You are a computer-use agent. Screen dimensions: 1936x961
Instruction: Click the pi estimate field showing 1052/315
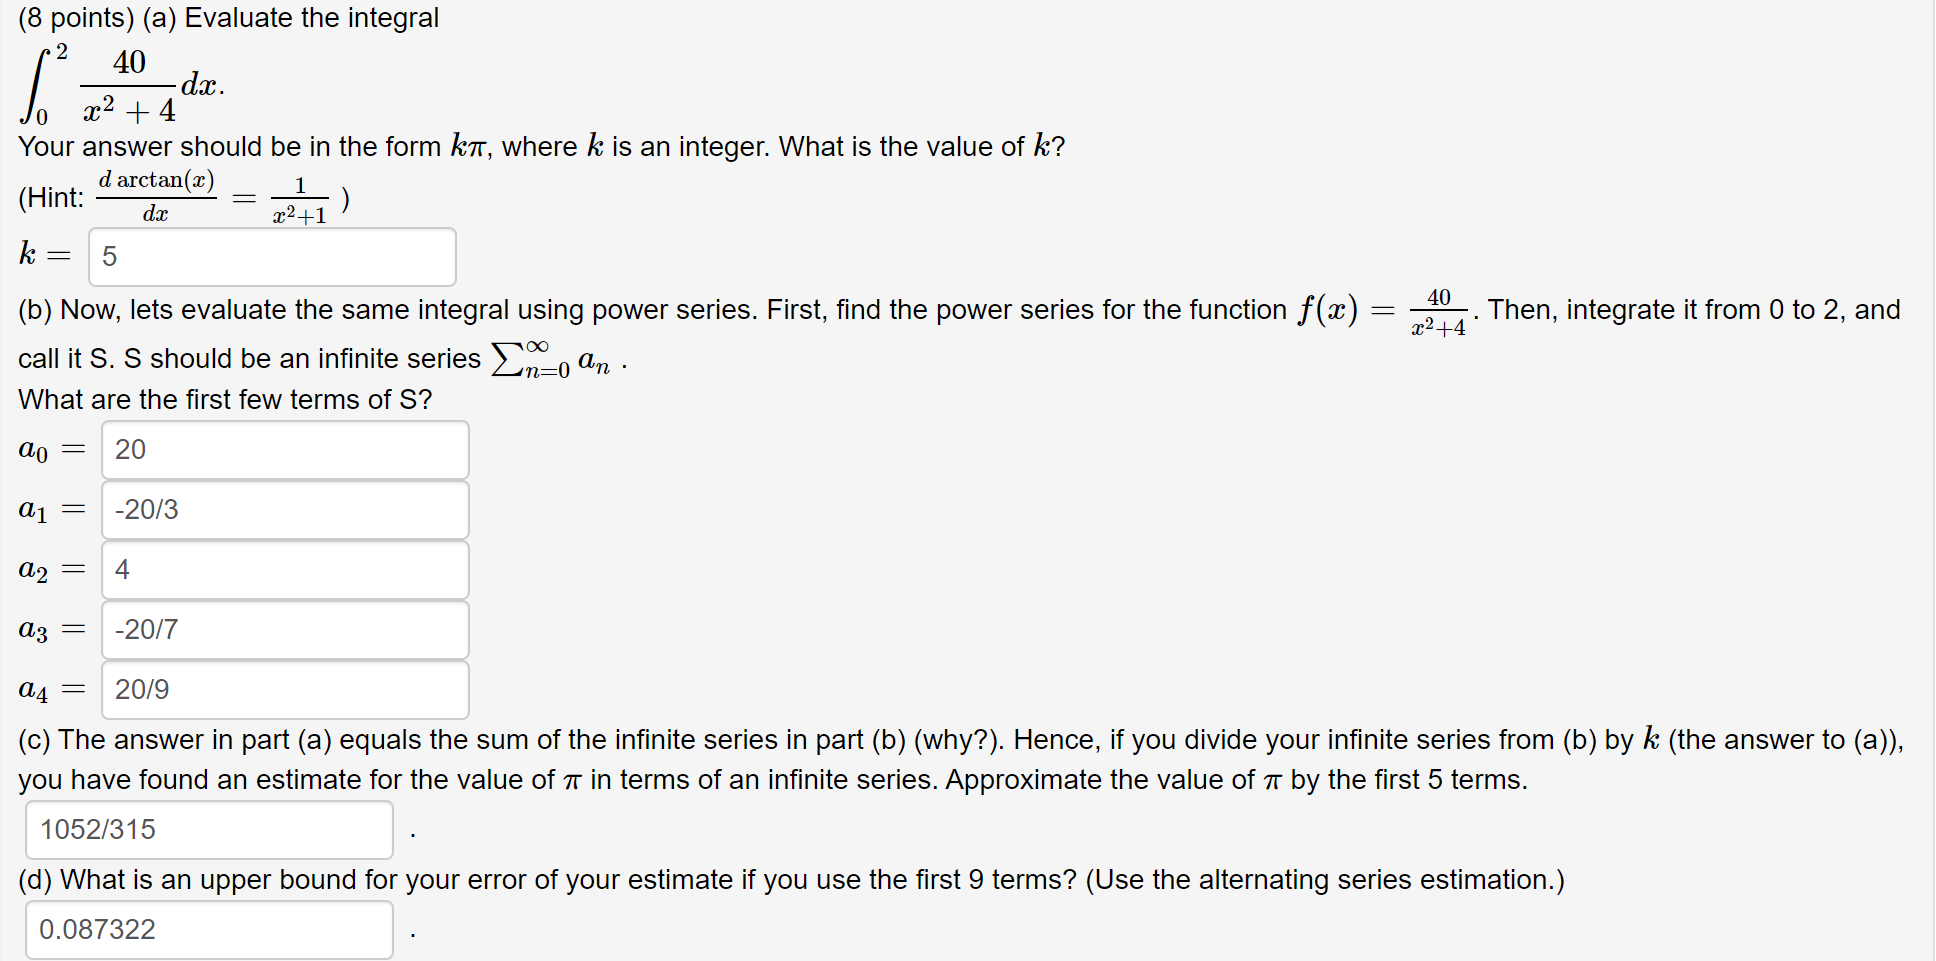click(x=207, y=829)
